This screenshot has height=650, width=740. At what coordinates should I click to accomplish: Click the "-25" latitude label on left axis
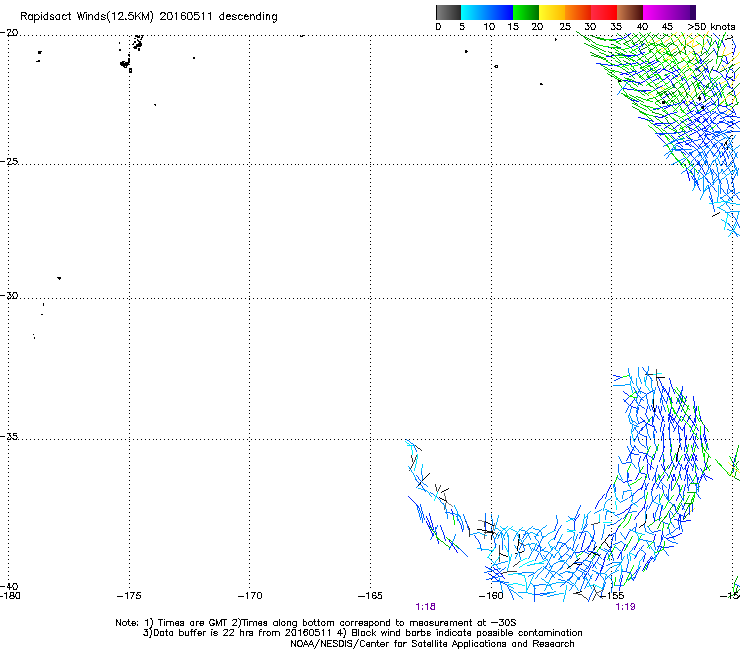[9, 161]
